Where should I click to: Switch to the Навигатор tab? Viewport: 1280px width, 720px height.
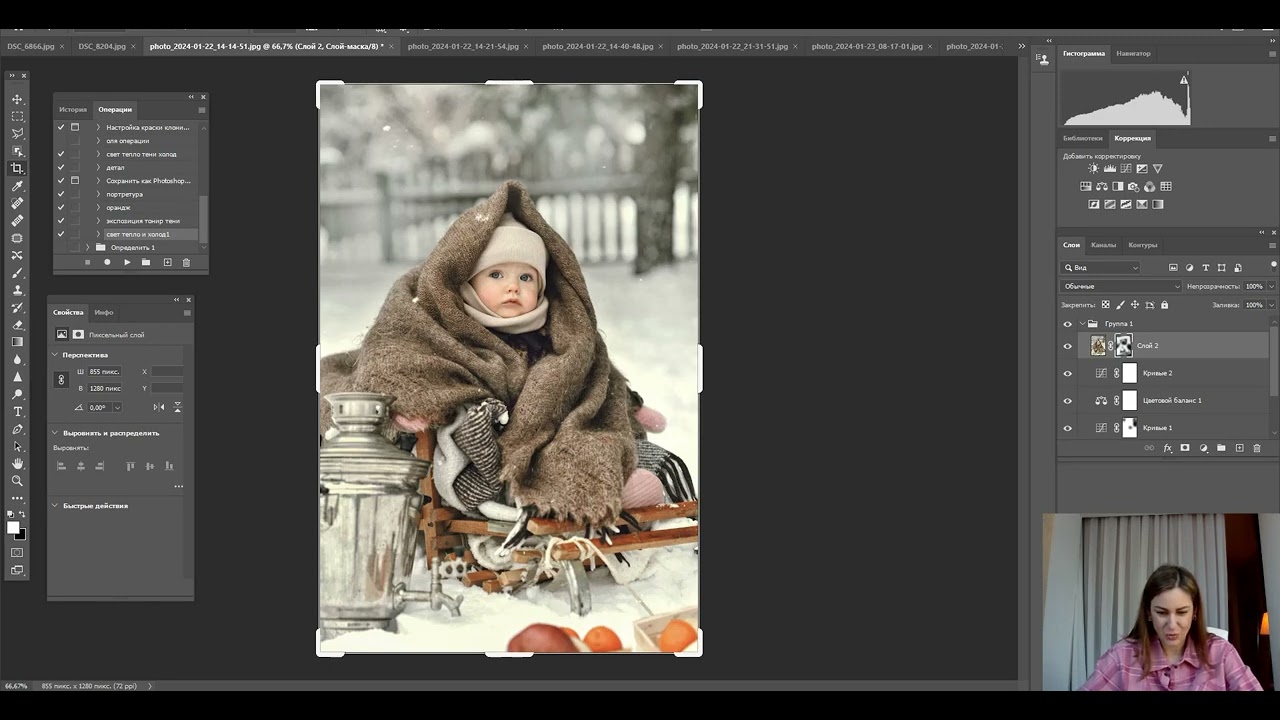(x=1133, y=53)
